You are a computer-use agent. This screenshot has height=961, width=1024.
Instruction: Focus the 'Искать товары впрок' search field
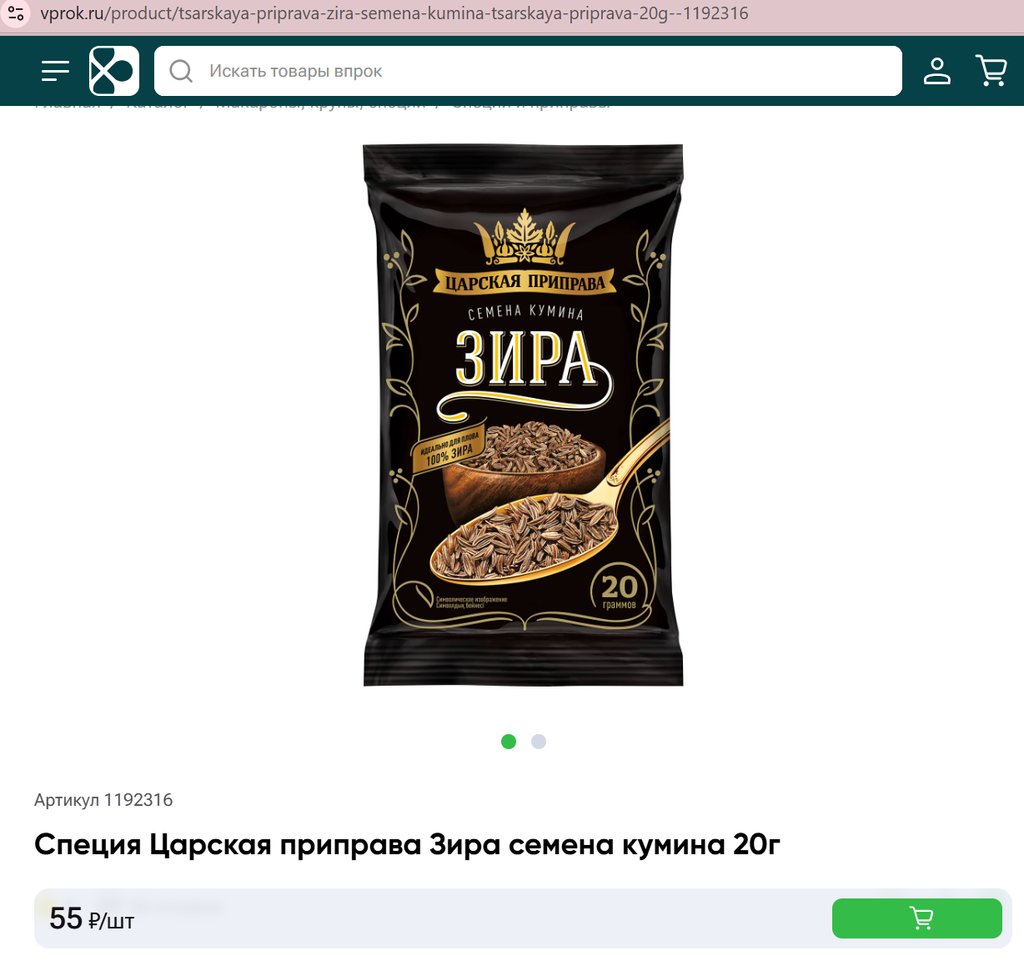528,71
